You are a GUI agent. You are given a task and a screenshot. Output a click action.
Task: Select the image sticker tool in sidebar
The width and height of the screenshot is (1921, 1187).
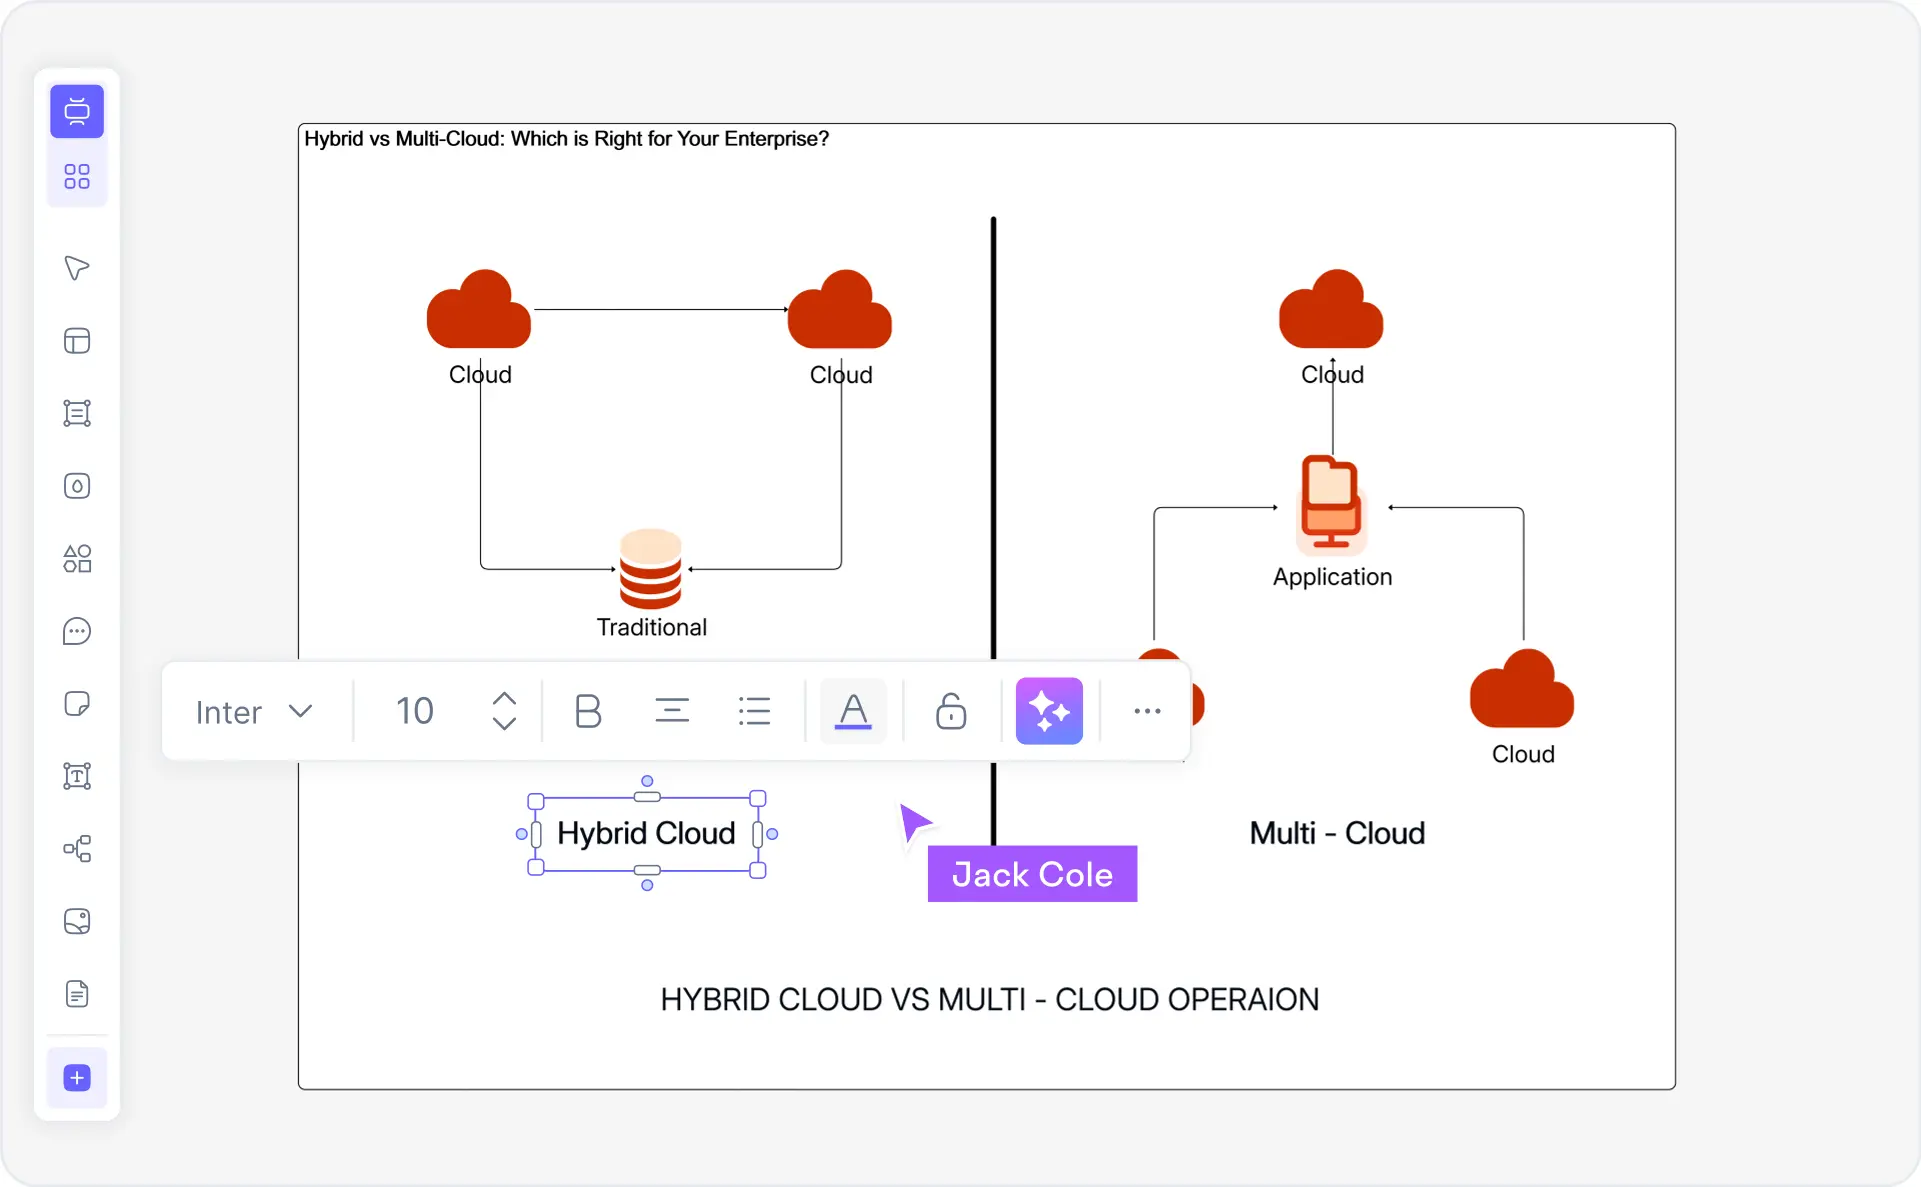click(77, 921)
